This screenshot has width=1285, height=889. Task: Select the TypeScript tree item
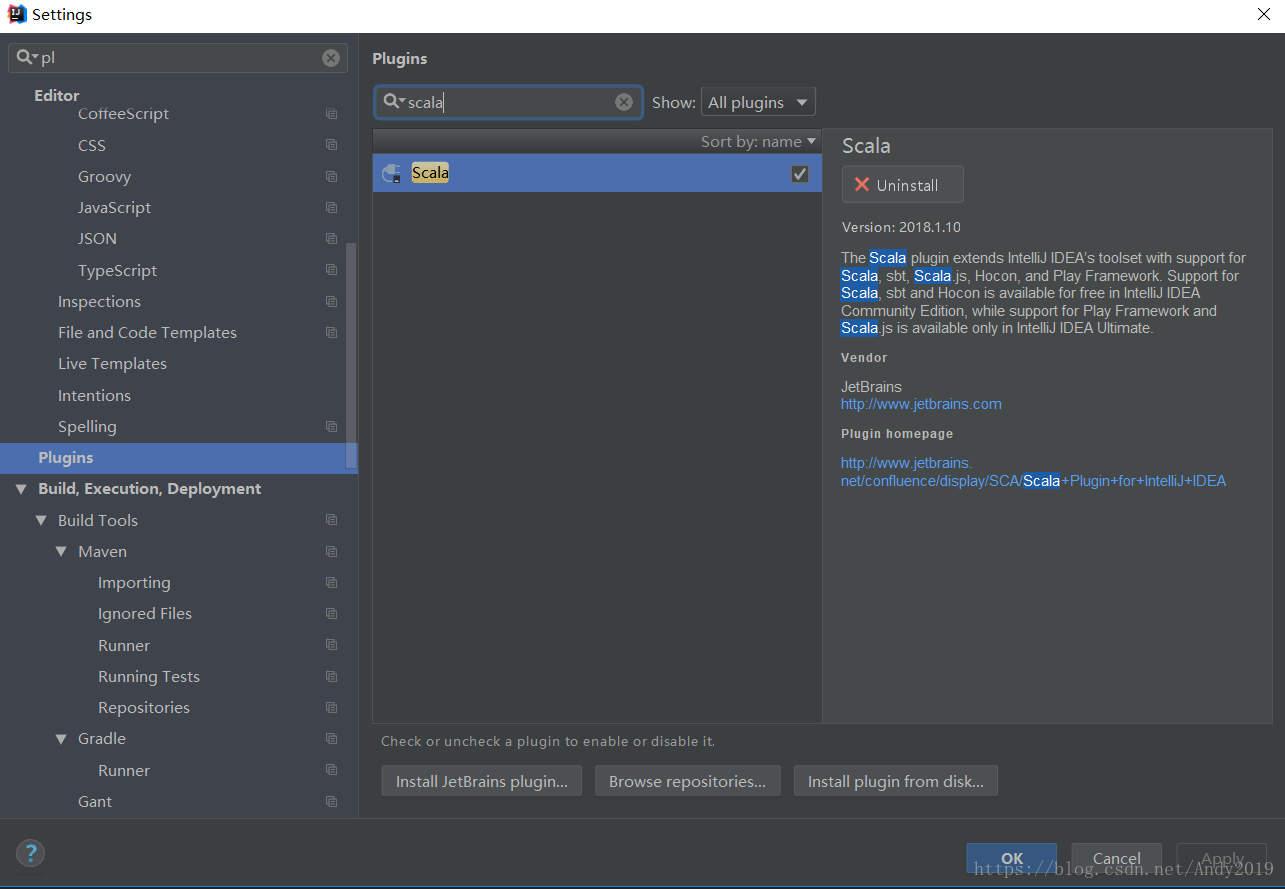[x=117, y=271]
